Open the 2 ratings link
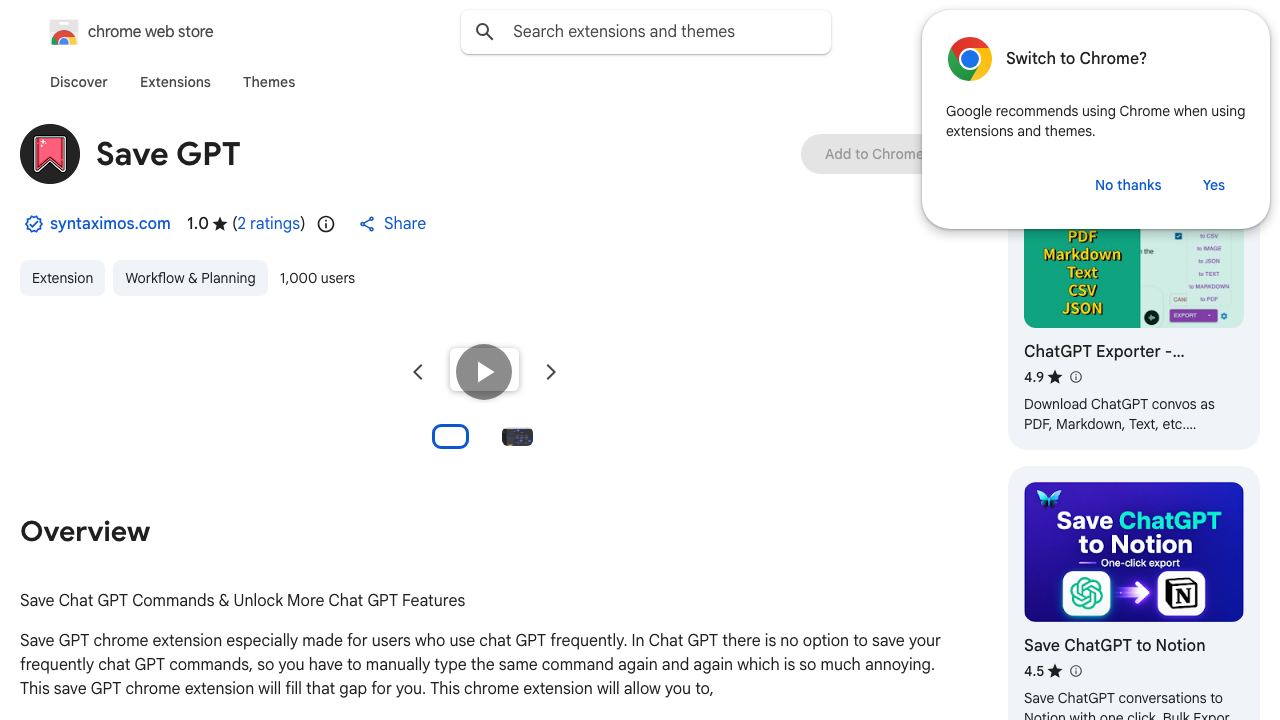Image resolution: width=1280 pixels, height=720 pixels. coord(269,224)
